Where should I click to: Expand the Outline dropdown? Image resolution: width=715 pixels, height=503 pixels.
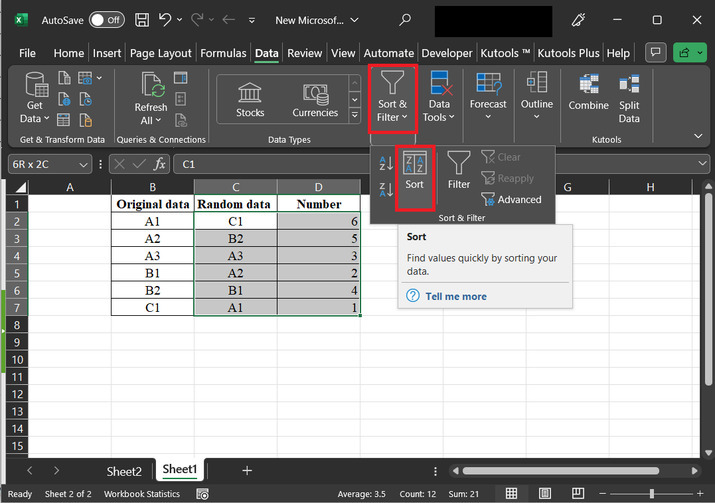click(x=536, y=98)
